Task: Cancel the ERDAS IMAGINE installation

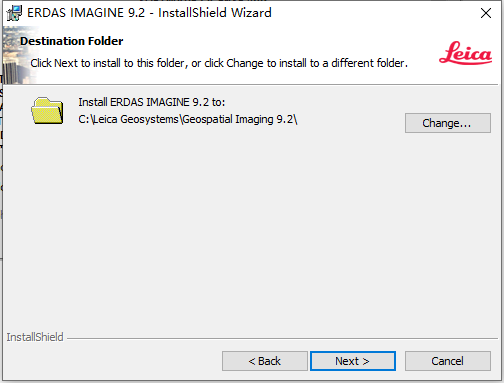Action: [x=448, y=361]
